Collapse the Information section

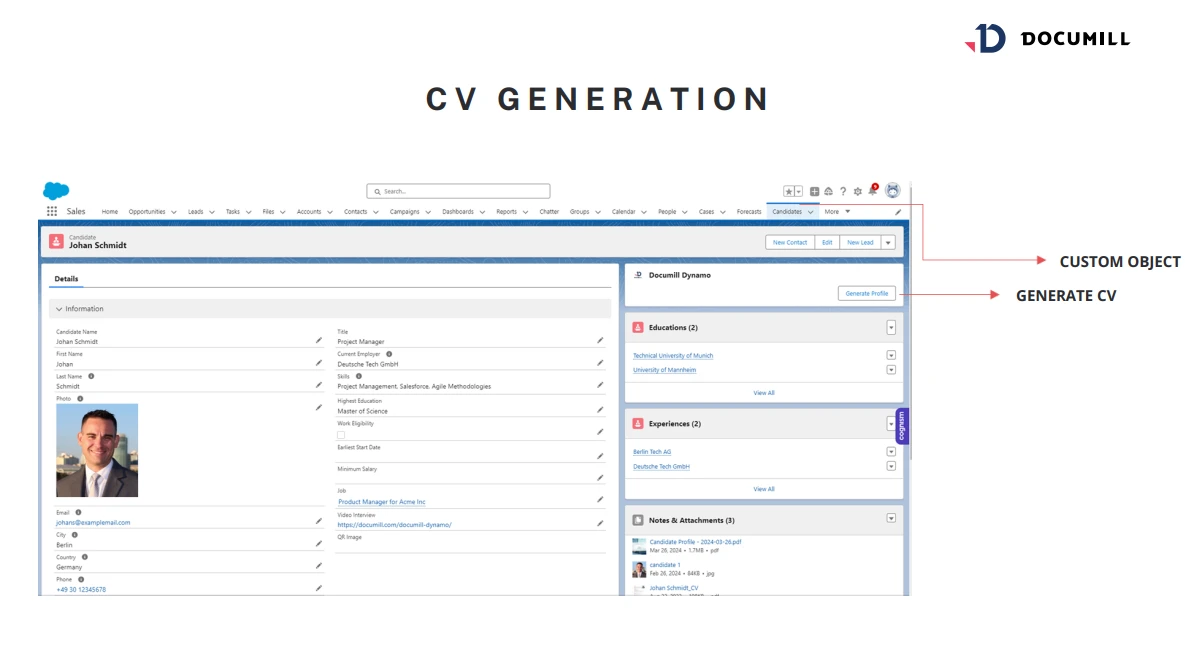point(60,309)
